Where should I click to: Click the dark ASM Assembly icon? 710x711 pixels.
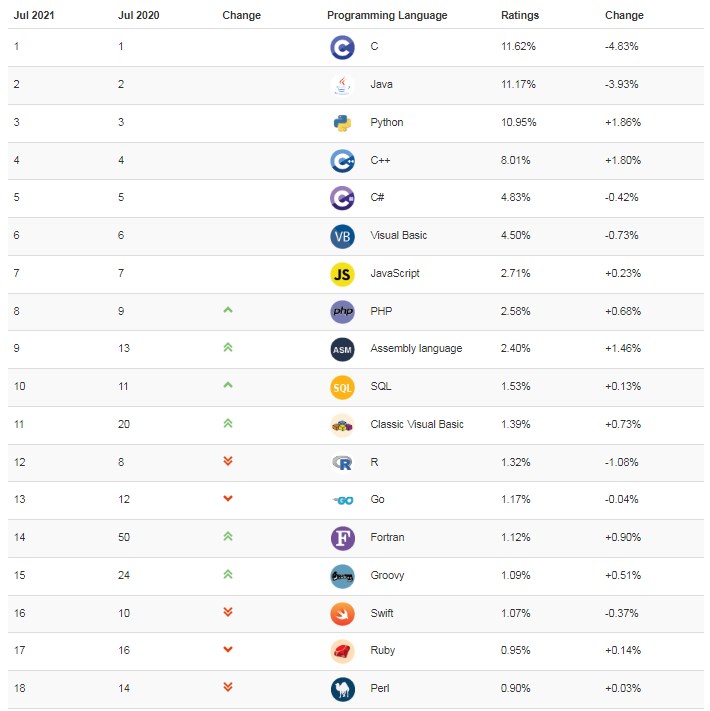(x=342, y=349)
